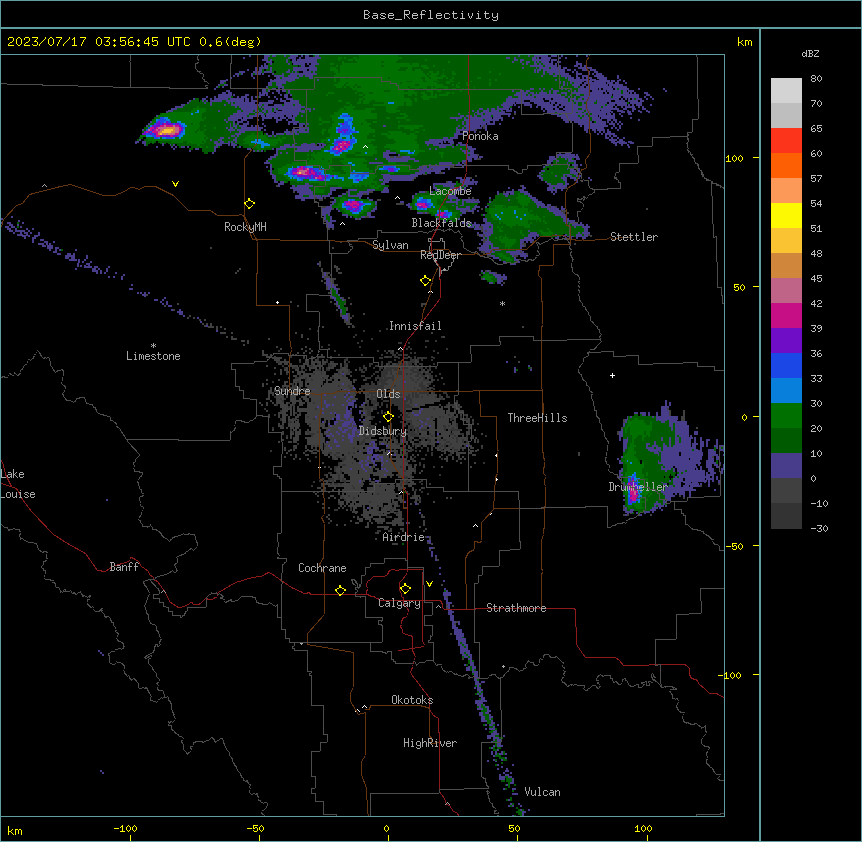
Task: Select the -30 dBZ dark gray swatch
Action: click(786, 516)
